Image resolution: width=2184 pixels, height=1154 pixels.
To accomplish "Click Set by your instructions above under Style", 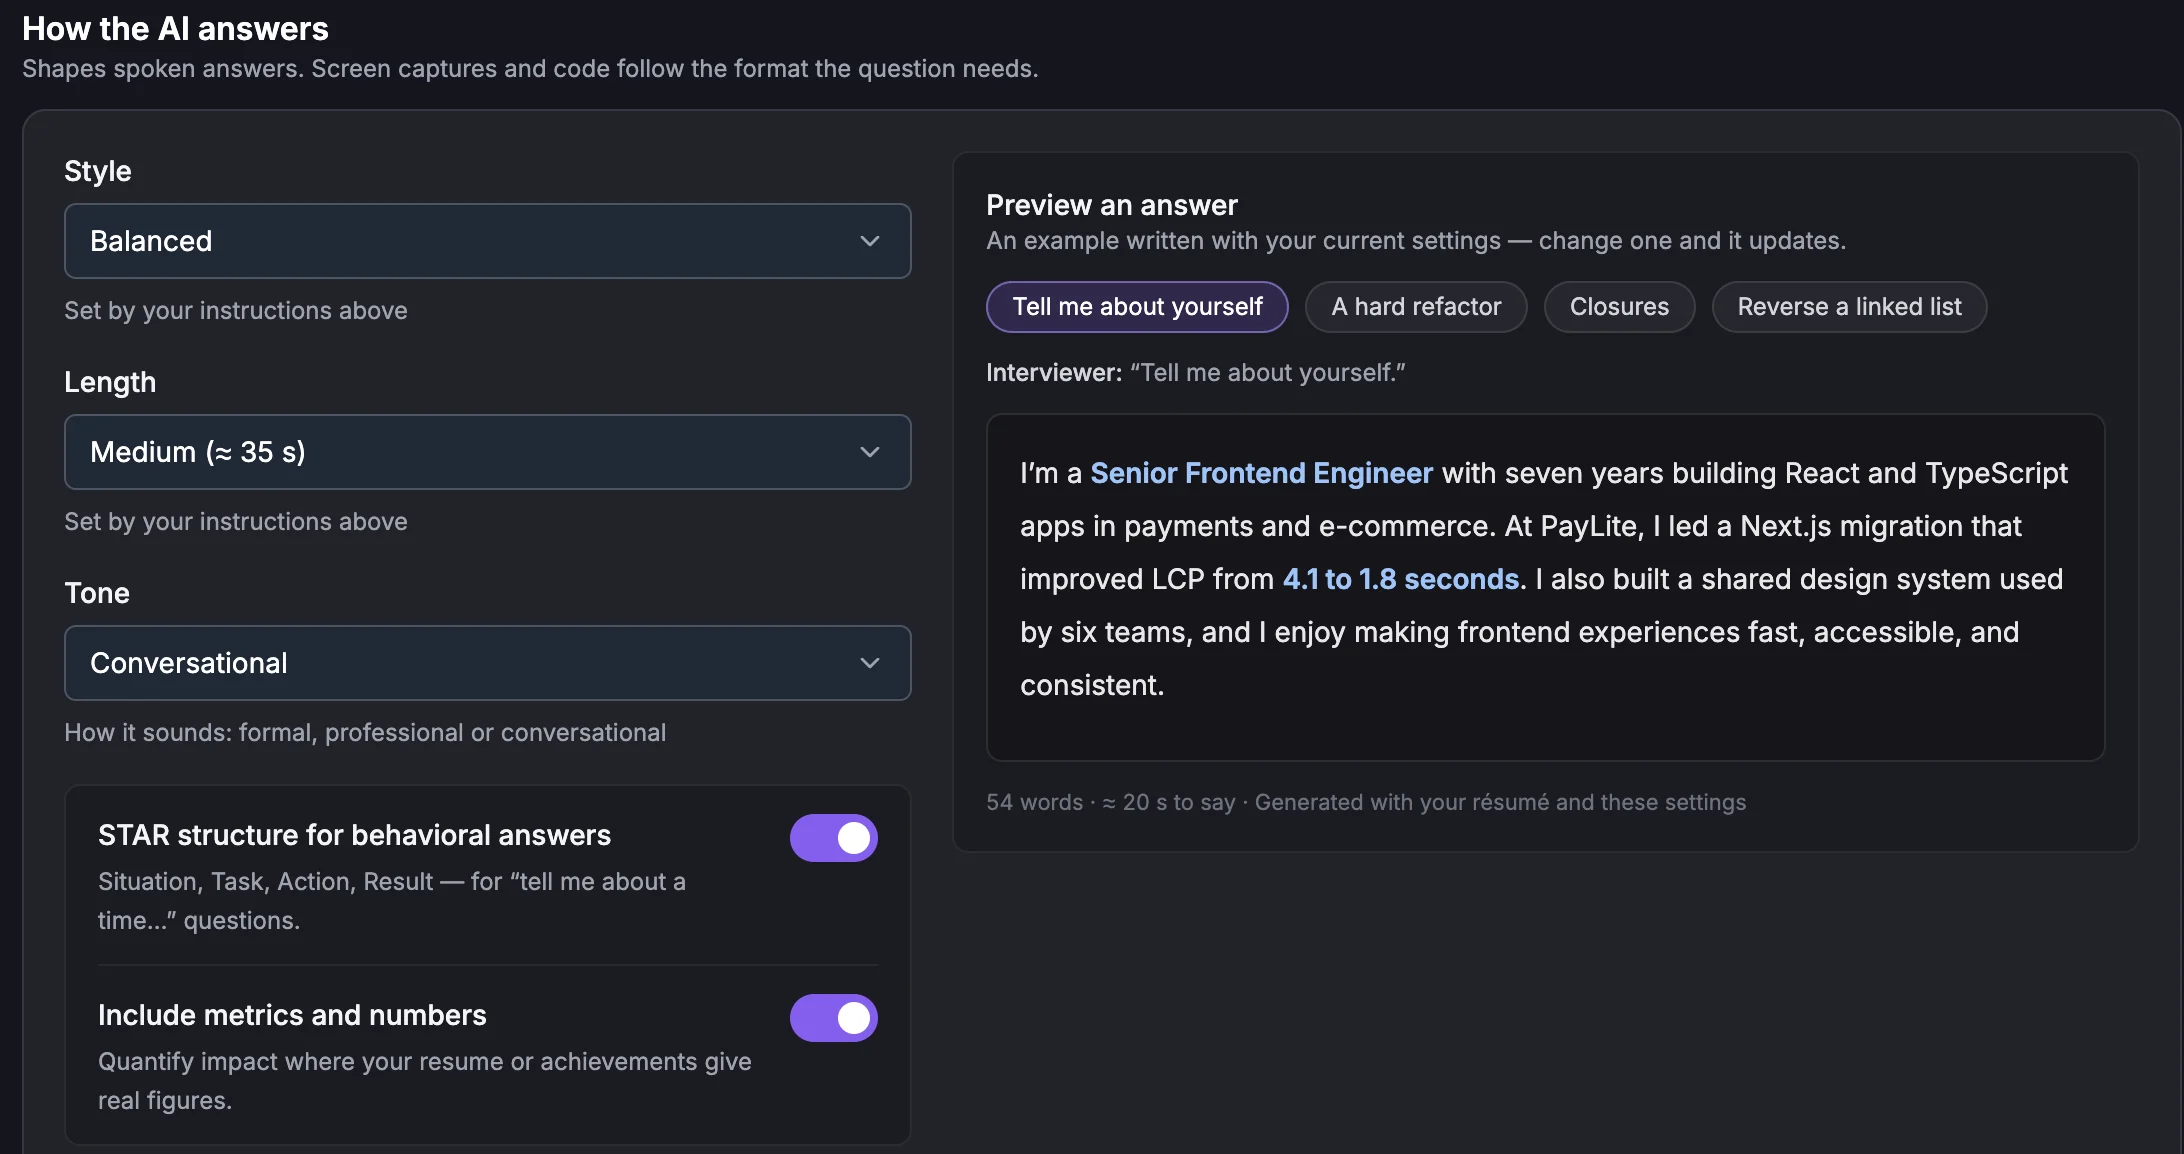I will [236, 311].
